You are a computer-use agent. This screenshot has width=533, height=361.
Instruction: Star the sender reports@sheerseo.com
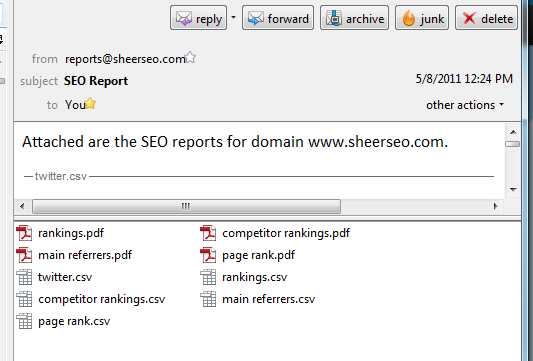pyautogui.click(x=191, y=57)
